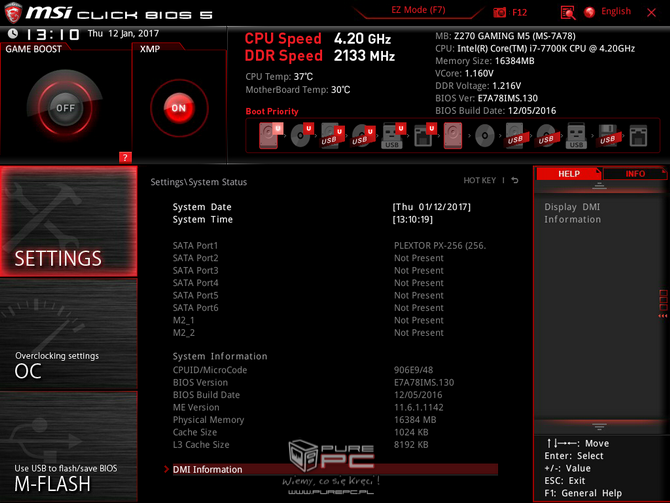Change language via English label

pyautogui.click(x=616, y=12)
